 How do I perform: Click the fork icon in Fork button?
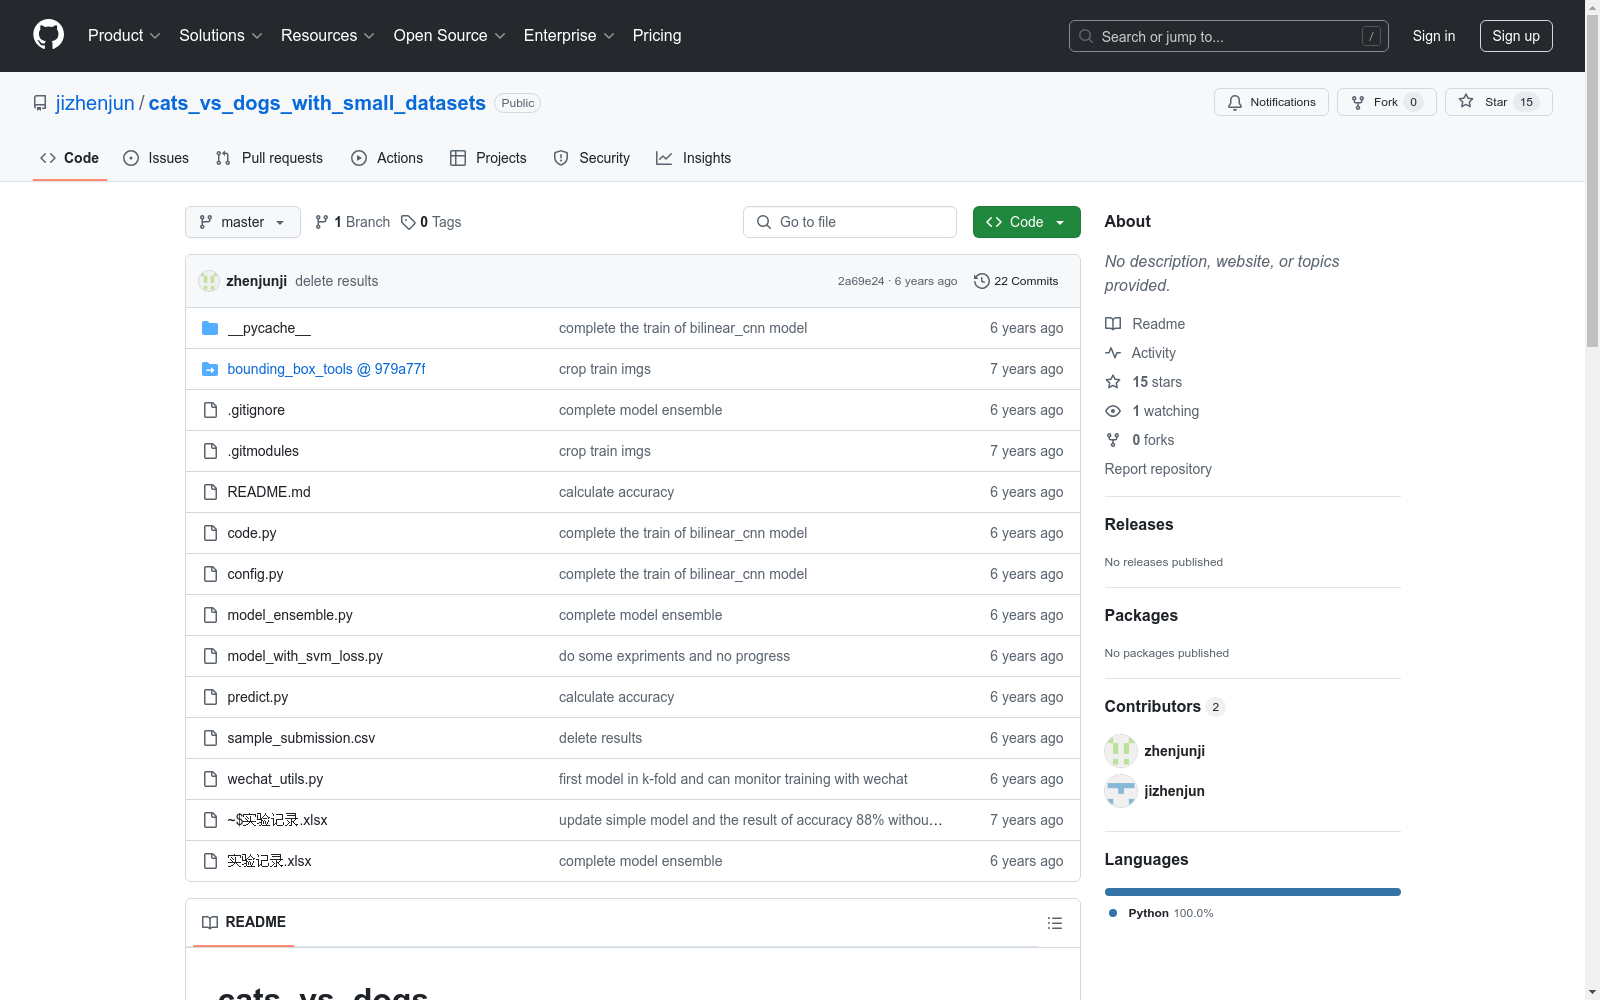point(1358,102)
